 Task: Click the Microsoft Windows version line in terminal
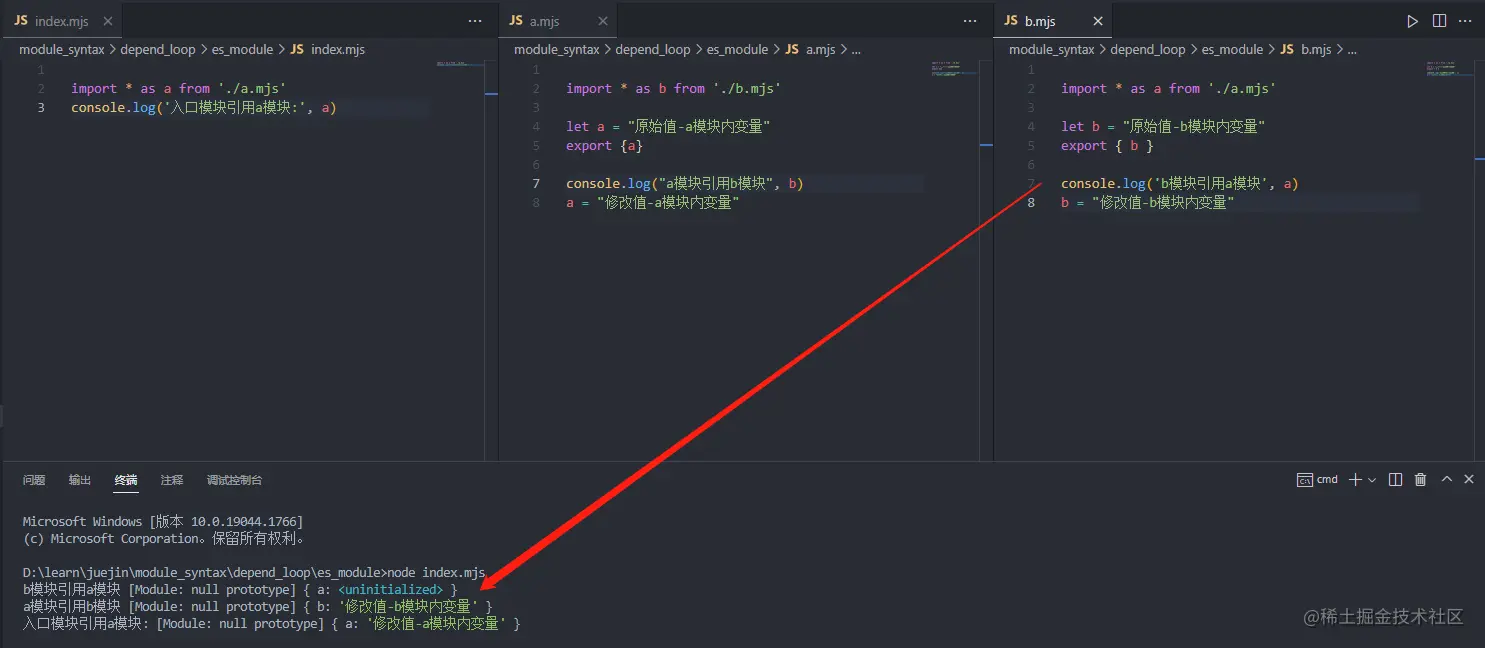pos(162,521)
